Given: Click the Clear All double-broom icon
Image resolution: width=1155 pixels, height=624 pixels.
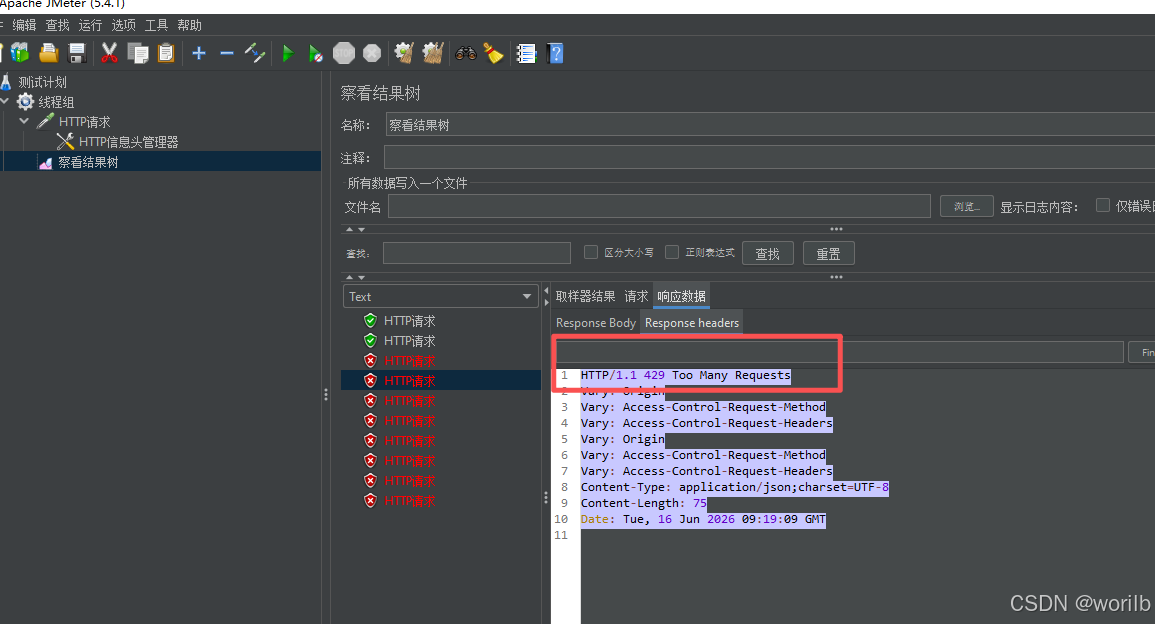Looking at the screenshot, I should (x=432, y=53).
